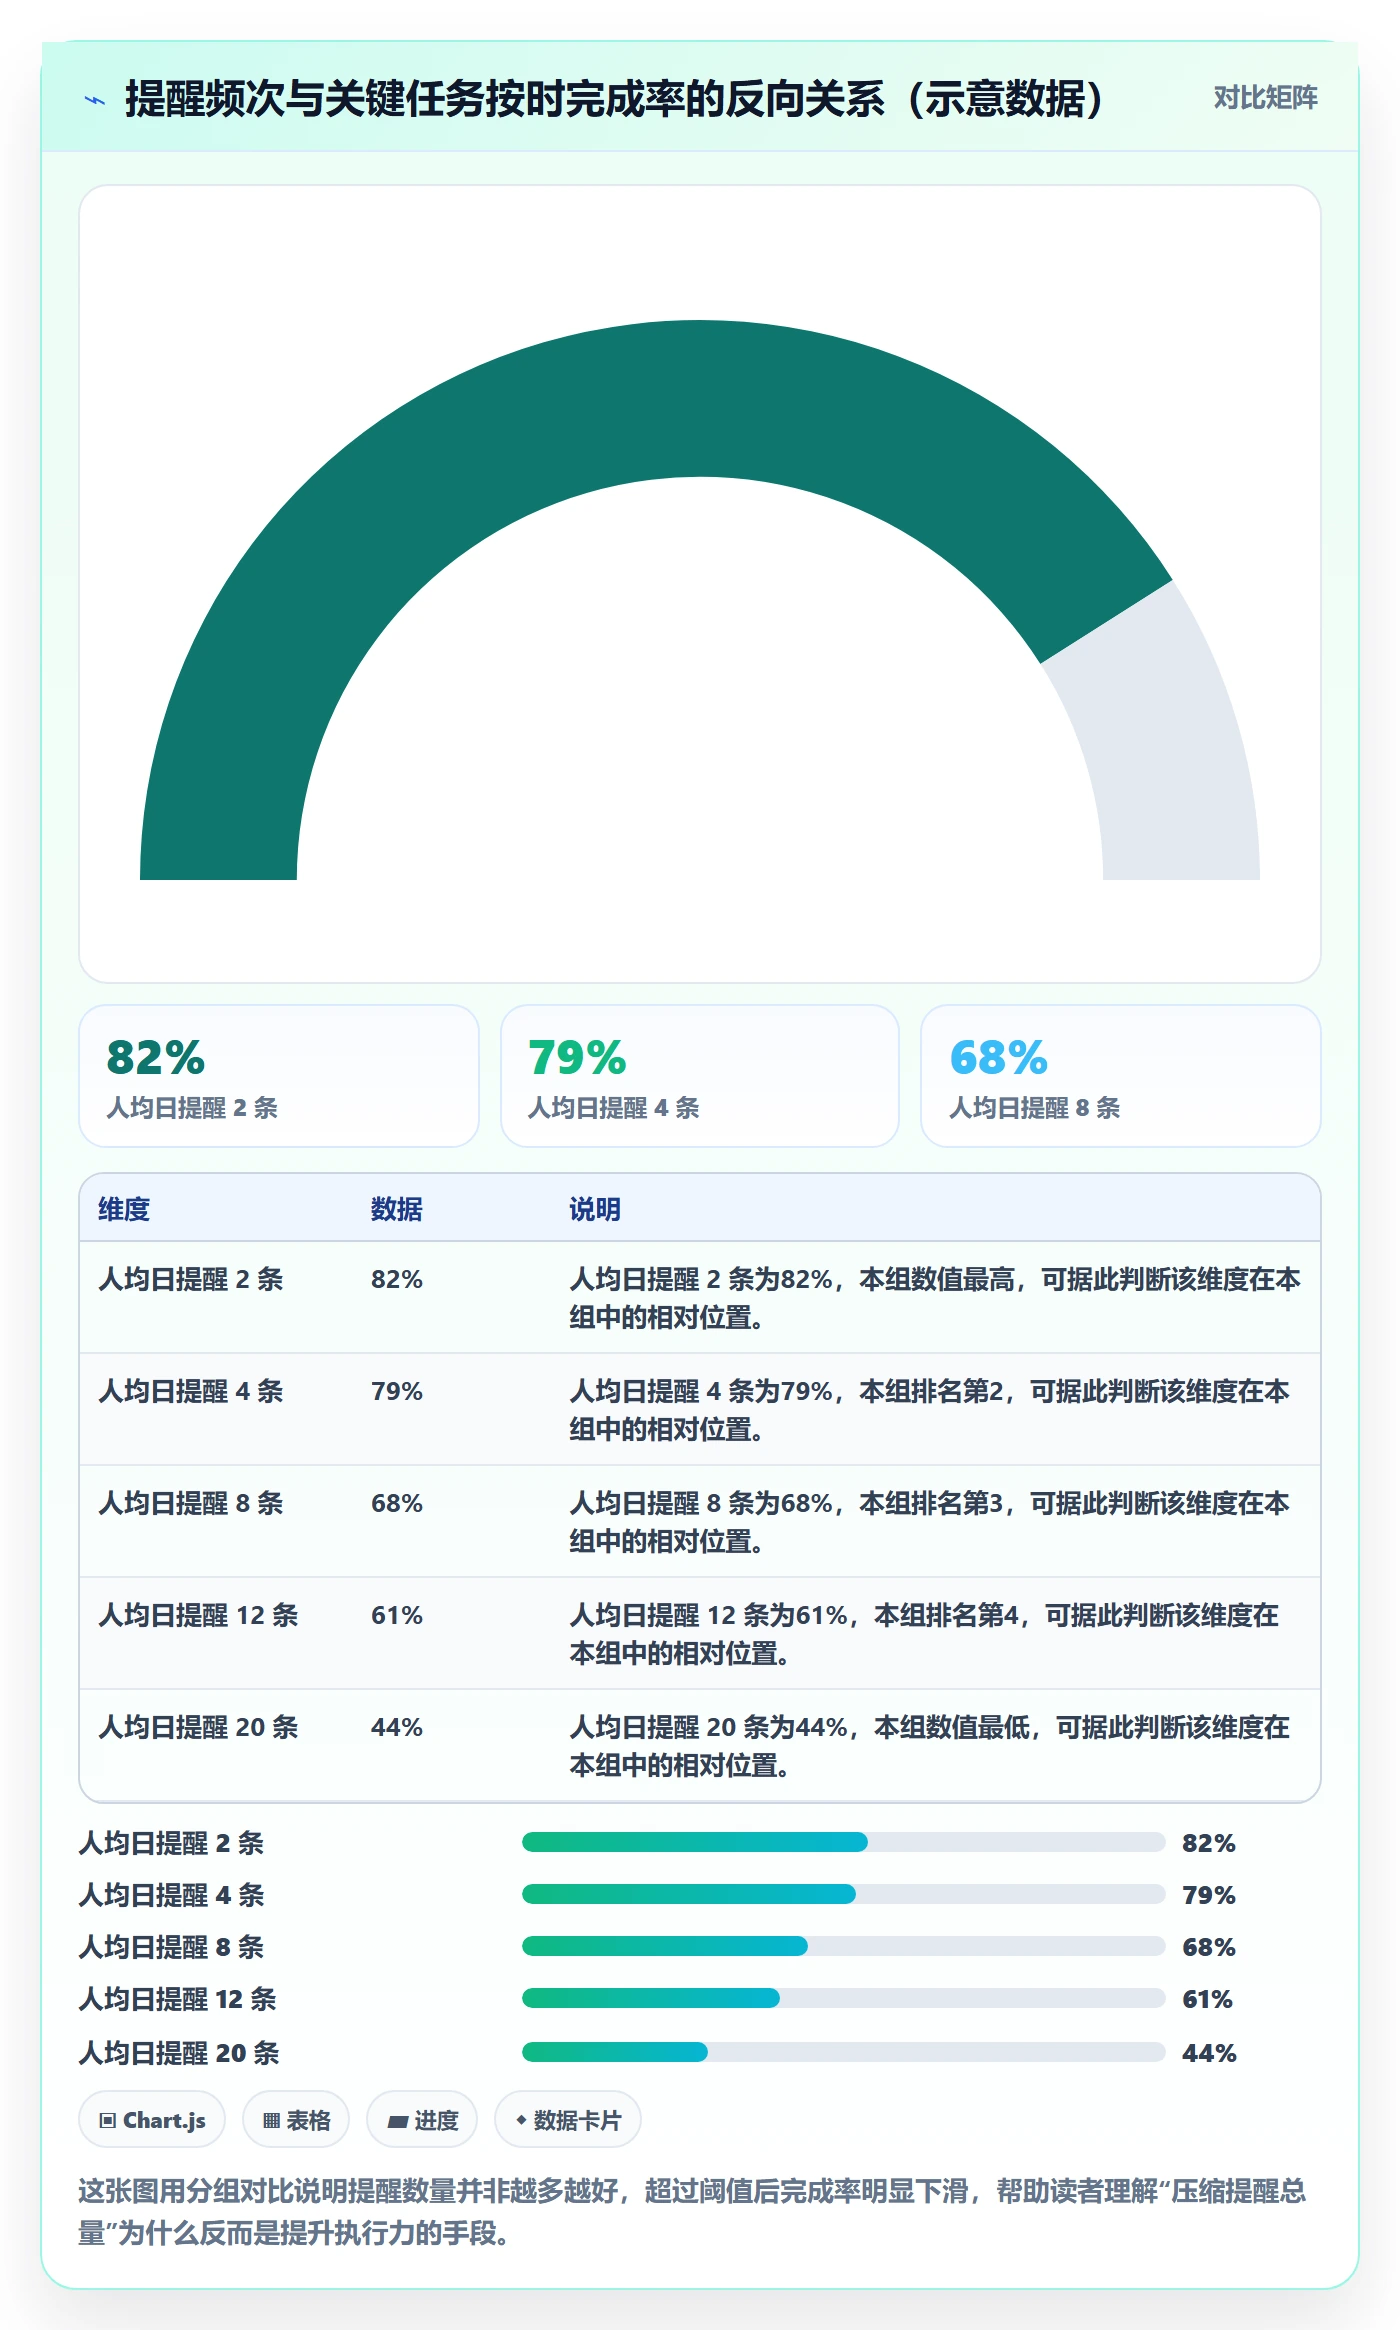Click the 对比矩阵 label in header
The height and width of the screenshot is (2330, 1400).
pos(1265,98)
